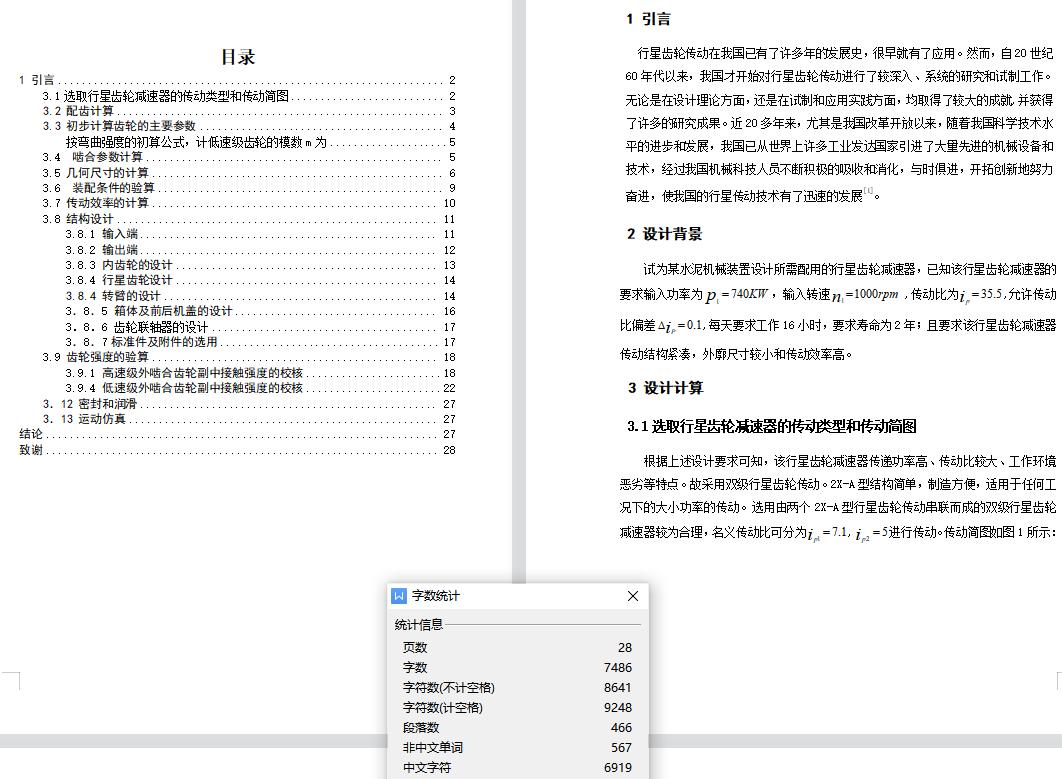
Task: Jump to TOC entry 3.2 配齿计算
Action: (x=78, y=111)
